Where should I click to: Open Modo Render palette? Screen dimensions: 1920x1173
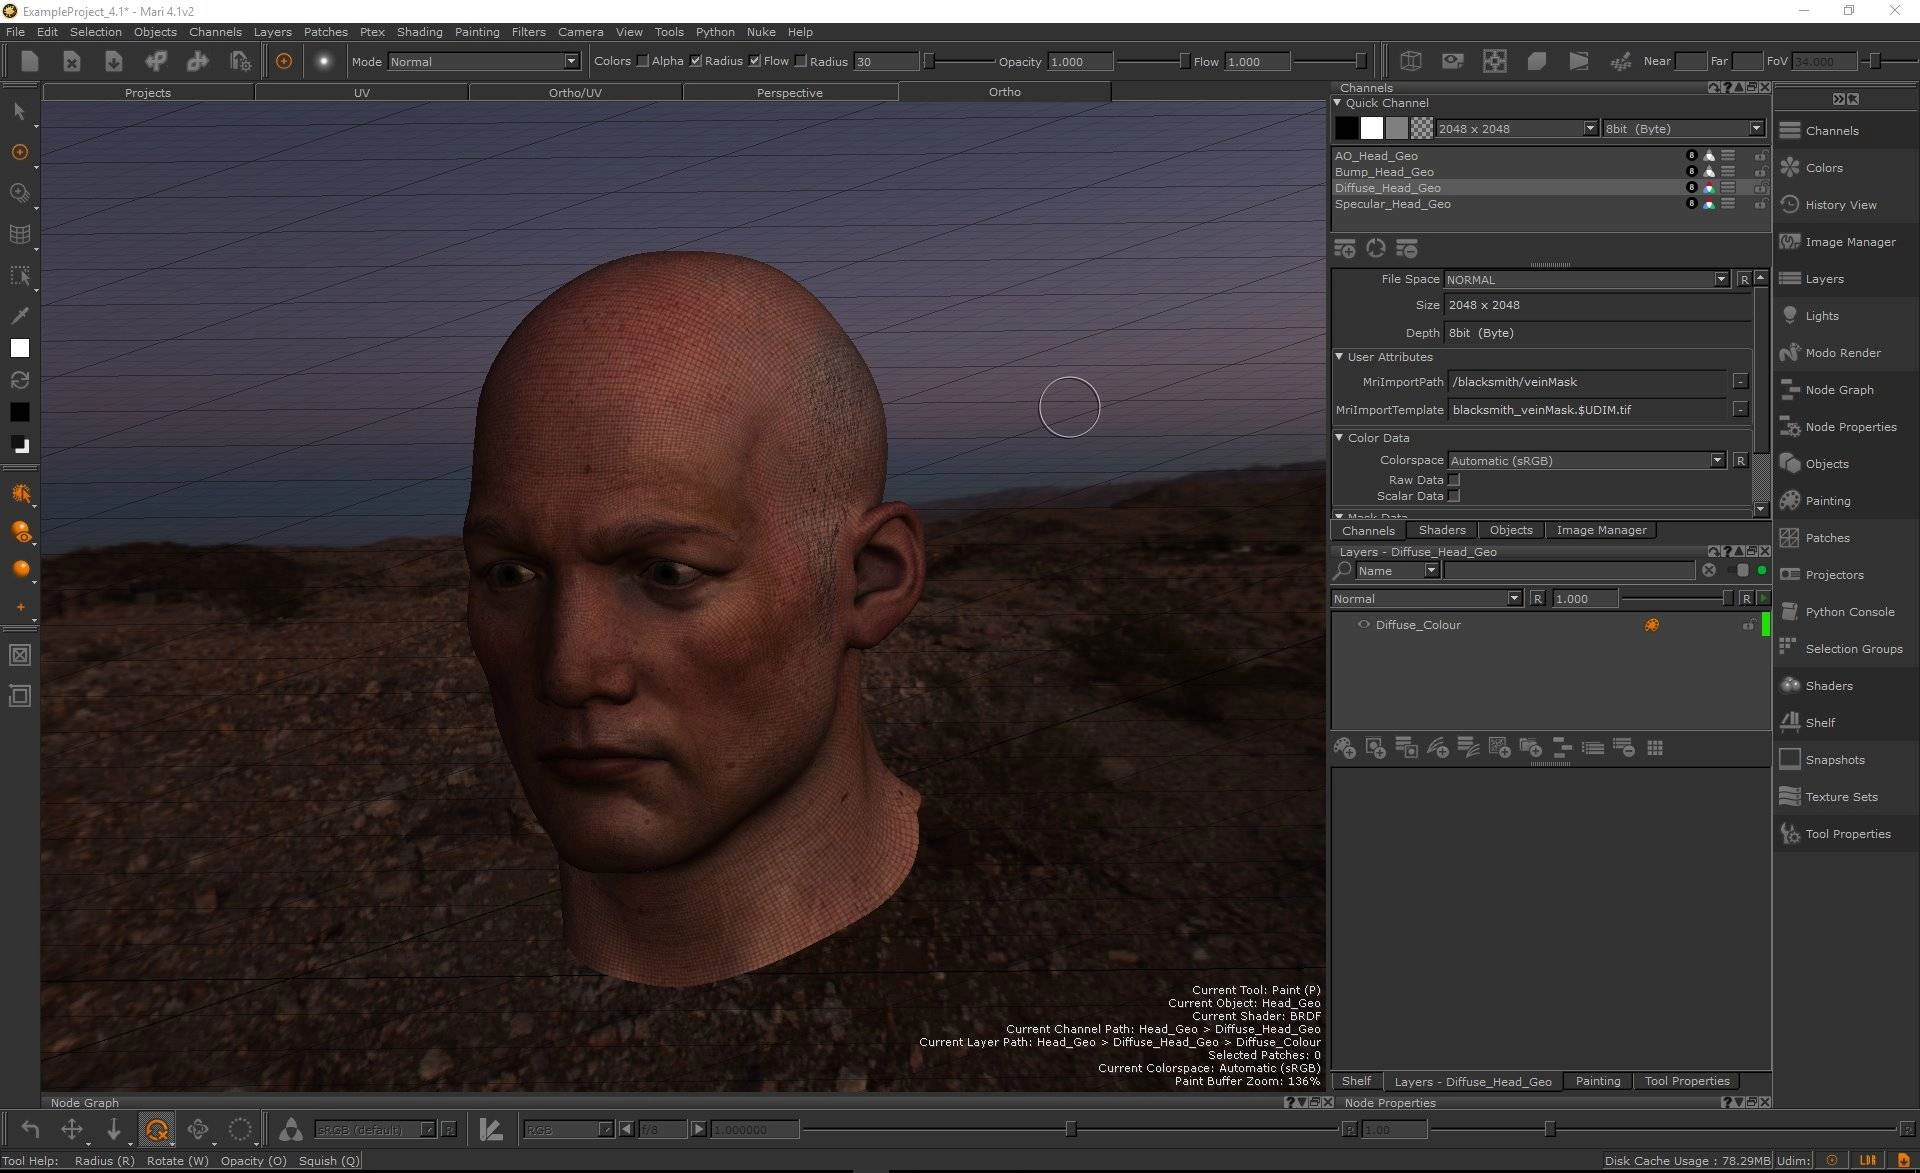1842,353
